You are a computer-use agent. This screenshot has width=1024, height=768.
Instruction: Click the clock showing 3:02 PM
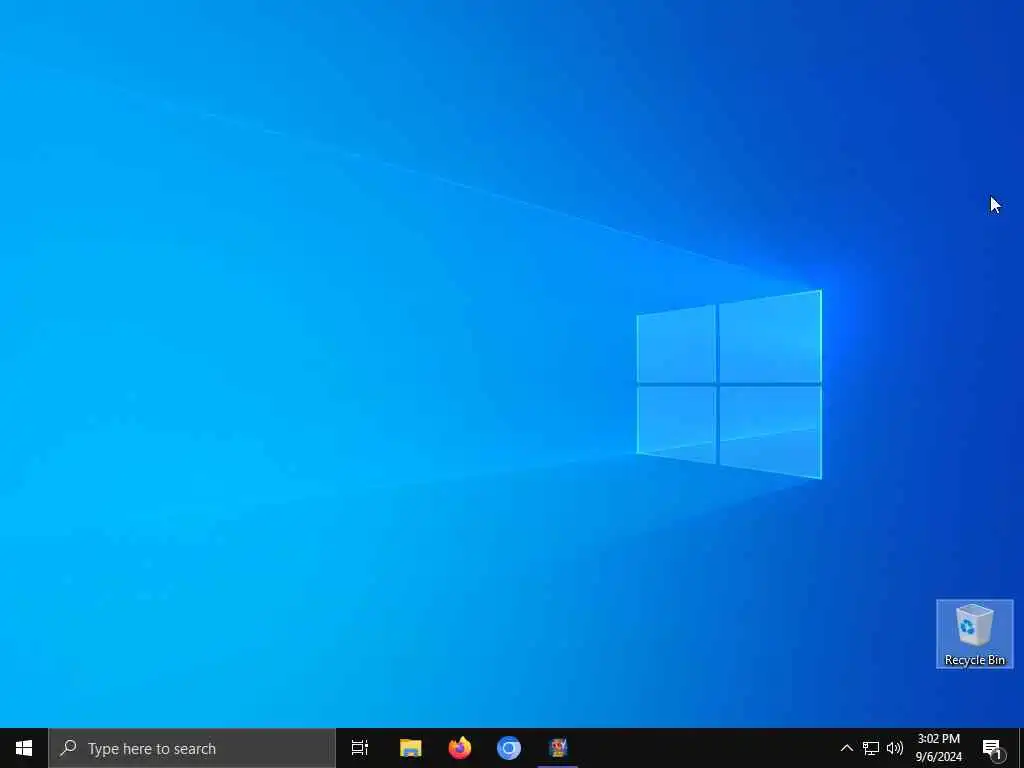(938, 739)
